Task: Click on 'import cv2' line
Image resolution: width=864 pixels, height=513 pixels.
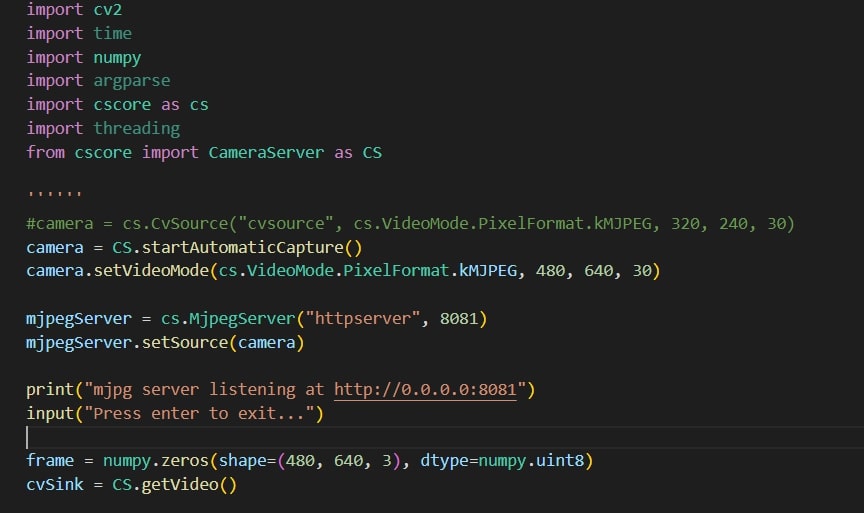Action: tap(74, 10)
